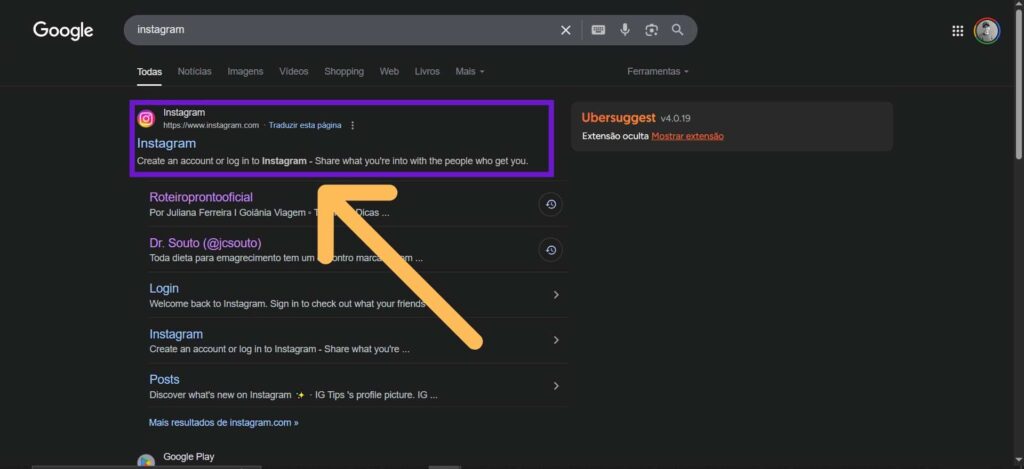Open the Google account profile picture
Viewport: 1024px width, 469px height.
click(987, 31)
